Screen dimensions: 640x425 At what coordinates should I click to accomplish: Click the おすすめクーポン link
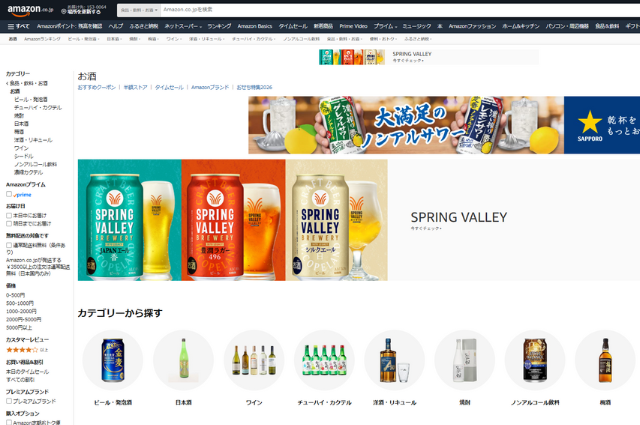tap(97, 87)
